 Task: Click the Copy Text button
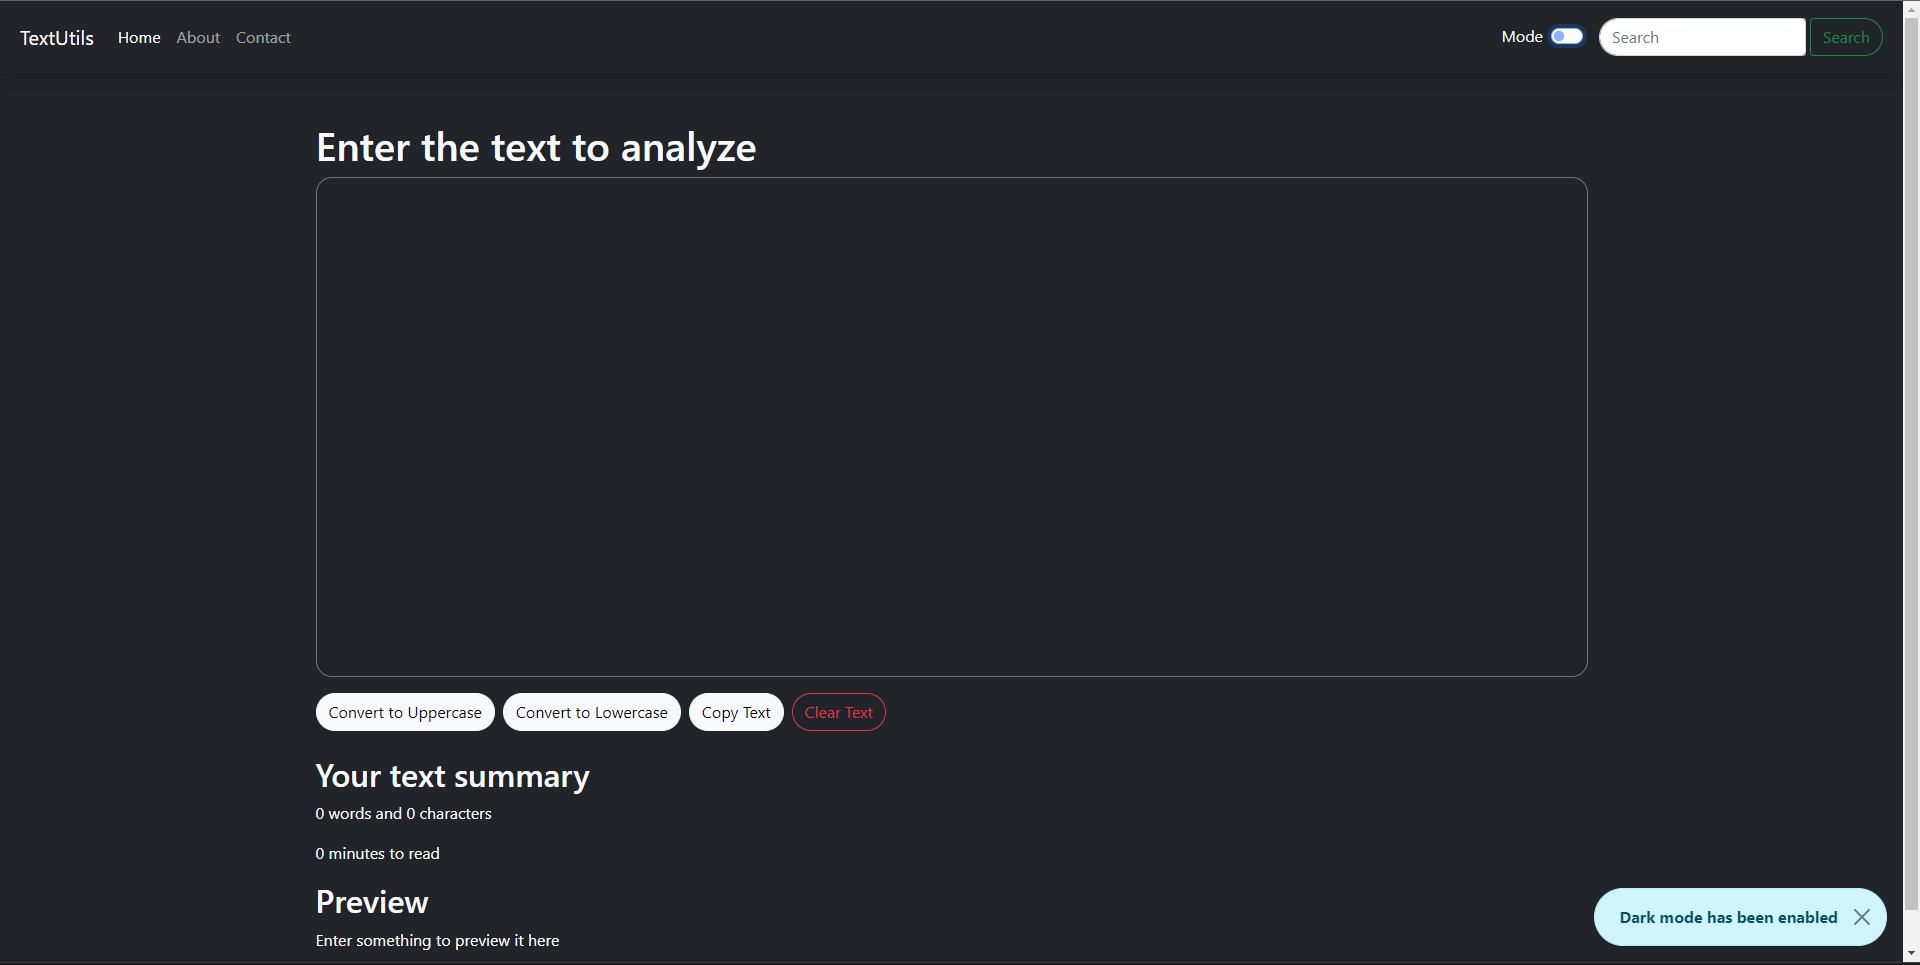pos(735,711)
